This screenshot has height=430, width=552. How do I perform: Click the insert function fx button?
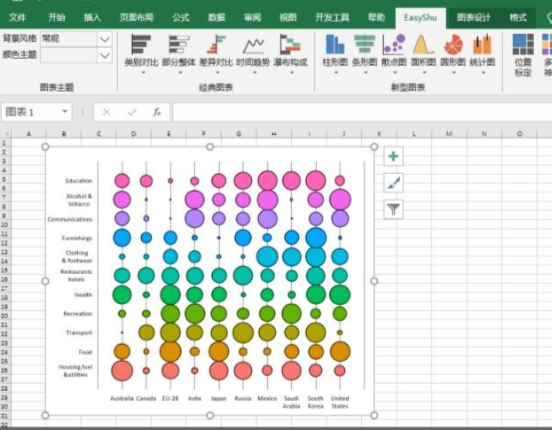(157, 112)
